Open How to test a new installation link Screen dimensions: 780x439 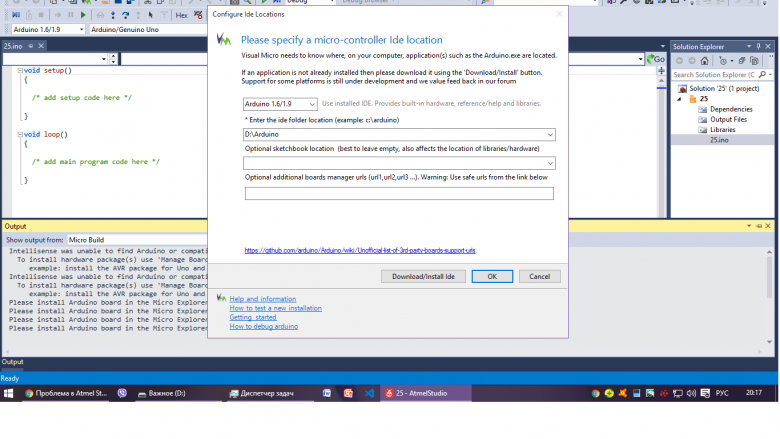276,308
